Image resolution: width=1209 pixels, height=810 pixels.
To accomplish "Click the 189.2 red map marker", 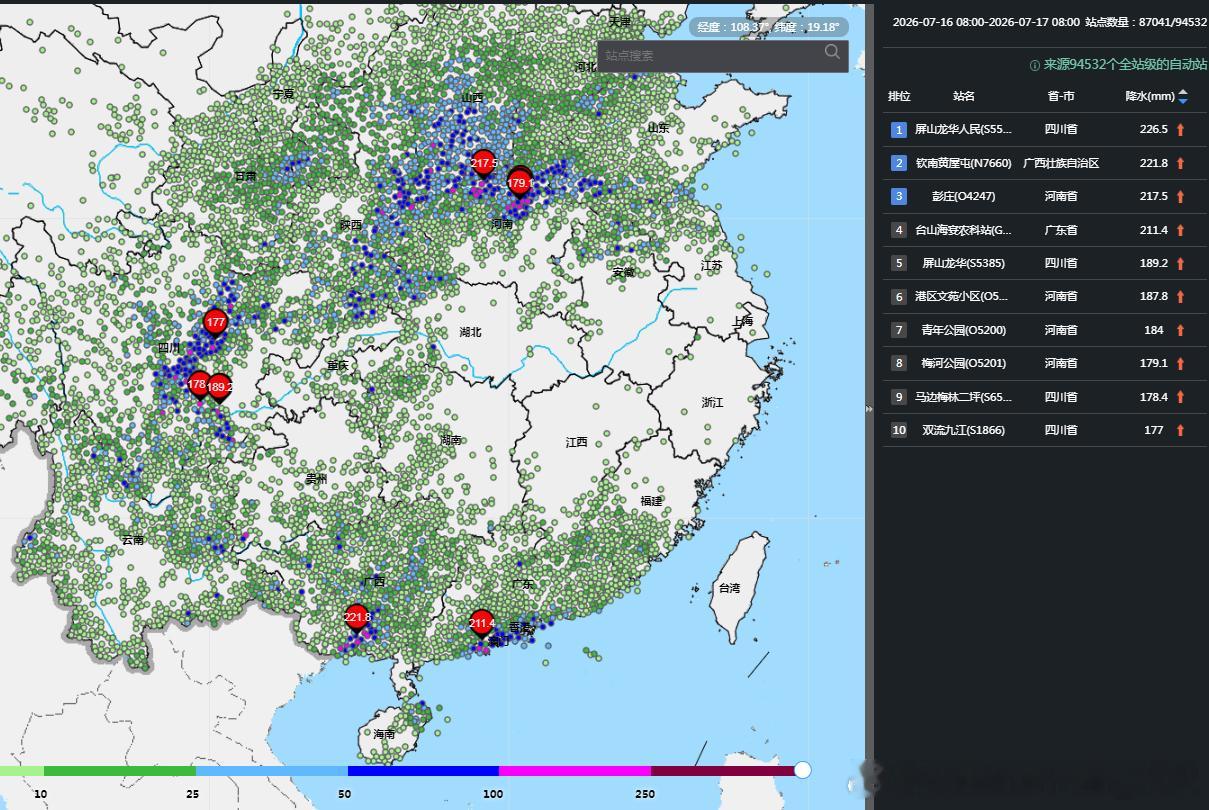I will pyautogui.click(x=220, y=388).
